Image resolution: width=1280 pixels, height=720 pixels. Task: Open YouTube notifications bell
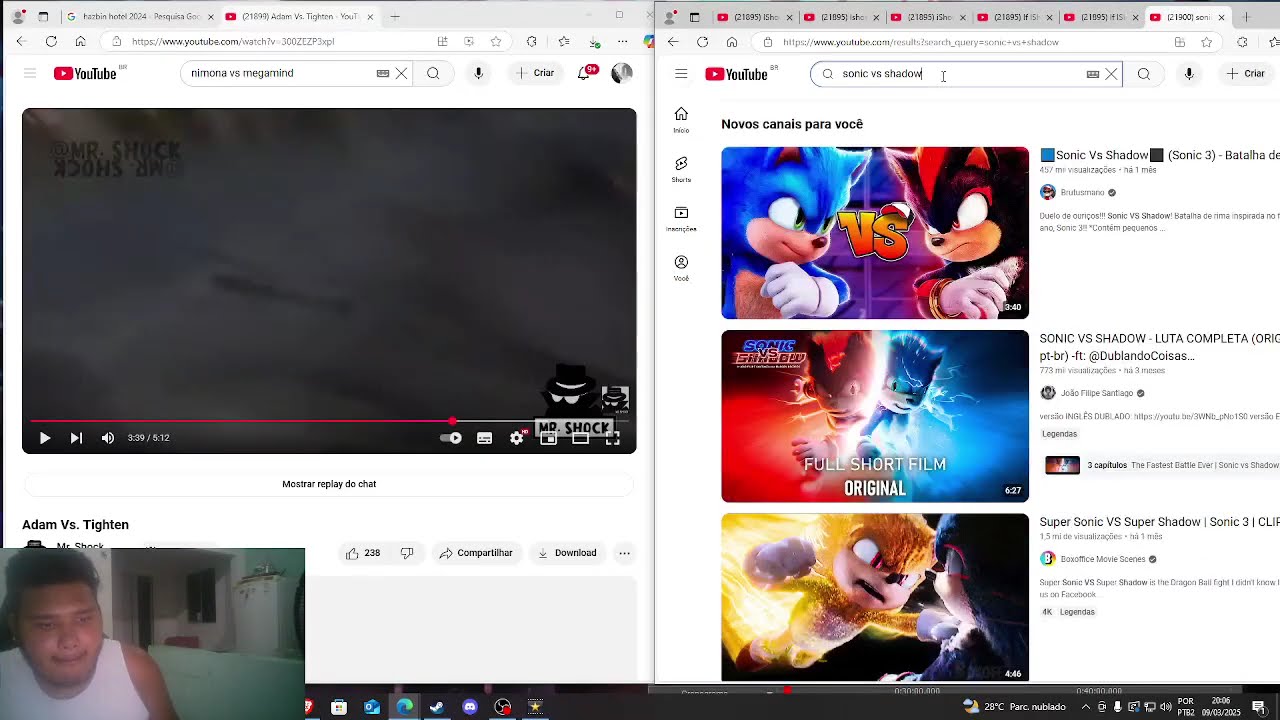585,73
